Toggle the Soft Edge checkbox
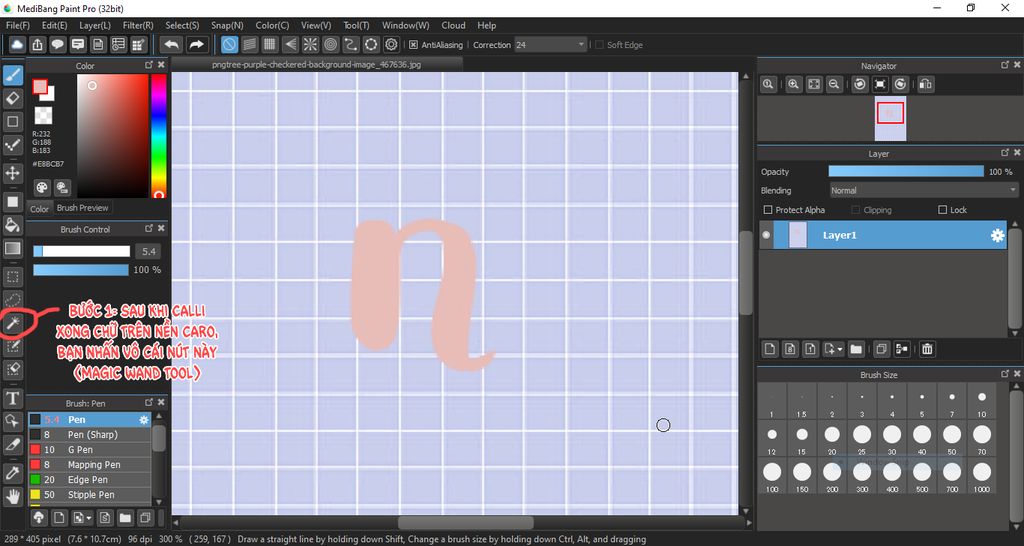Viewport: 1024px width, 546px height. pyautogui.click(x=599, y=45)
